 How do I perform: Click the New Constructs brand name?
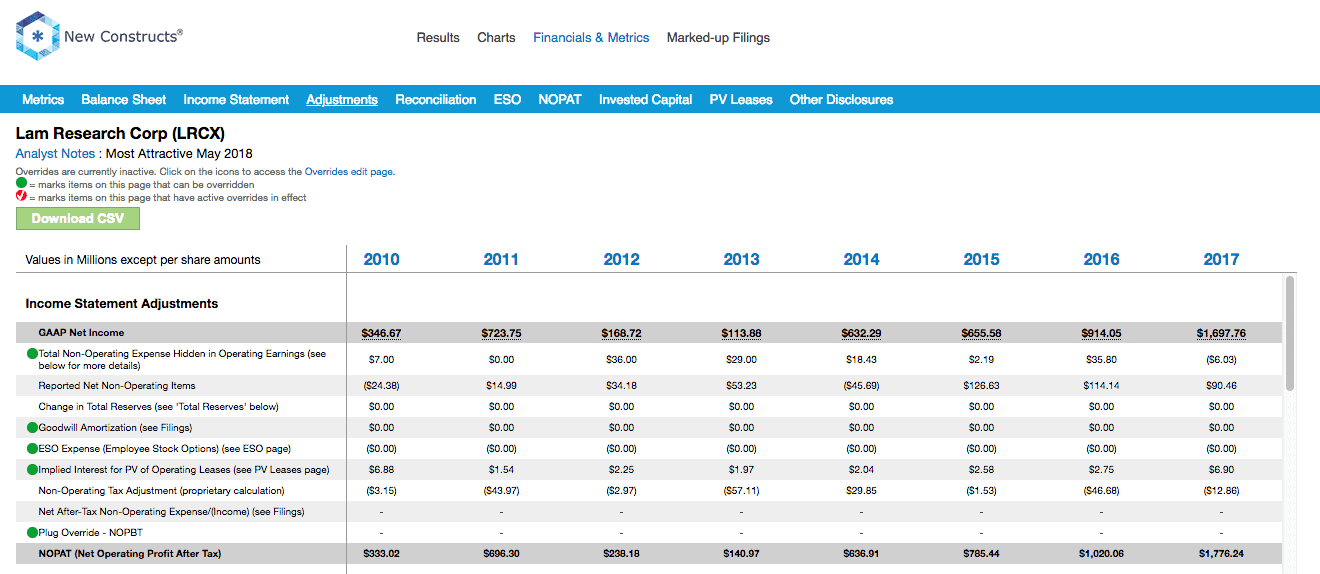123,37
